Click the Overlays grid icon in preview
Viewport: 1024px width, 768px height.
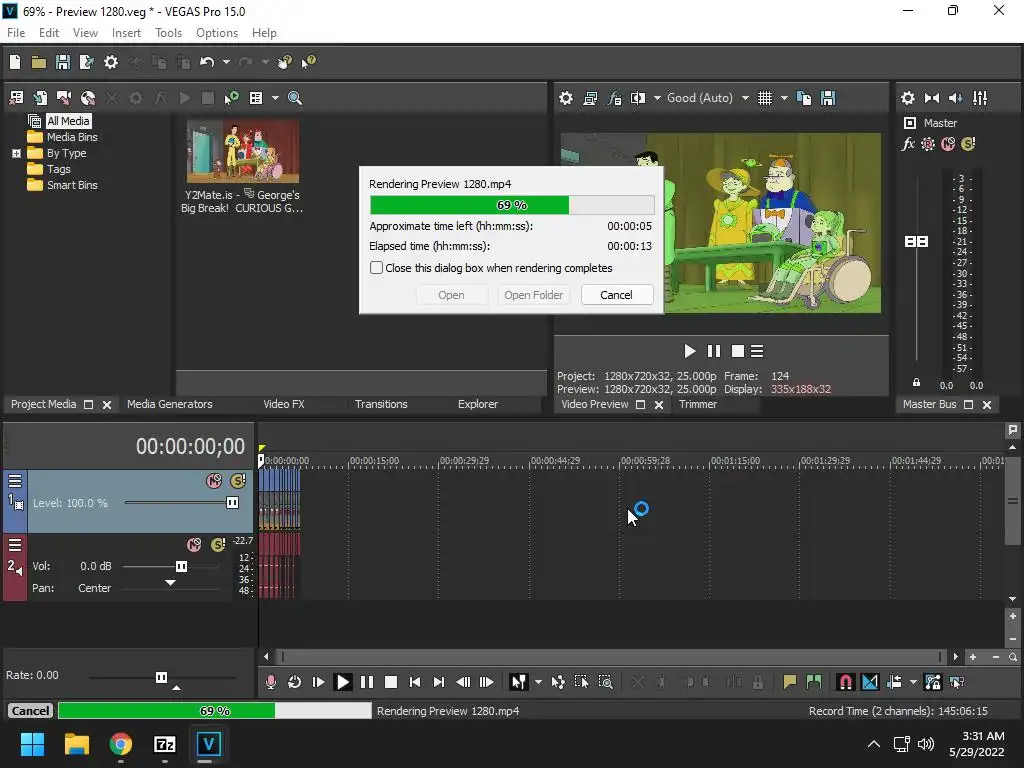[765, 99]
